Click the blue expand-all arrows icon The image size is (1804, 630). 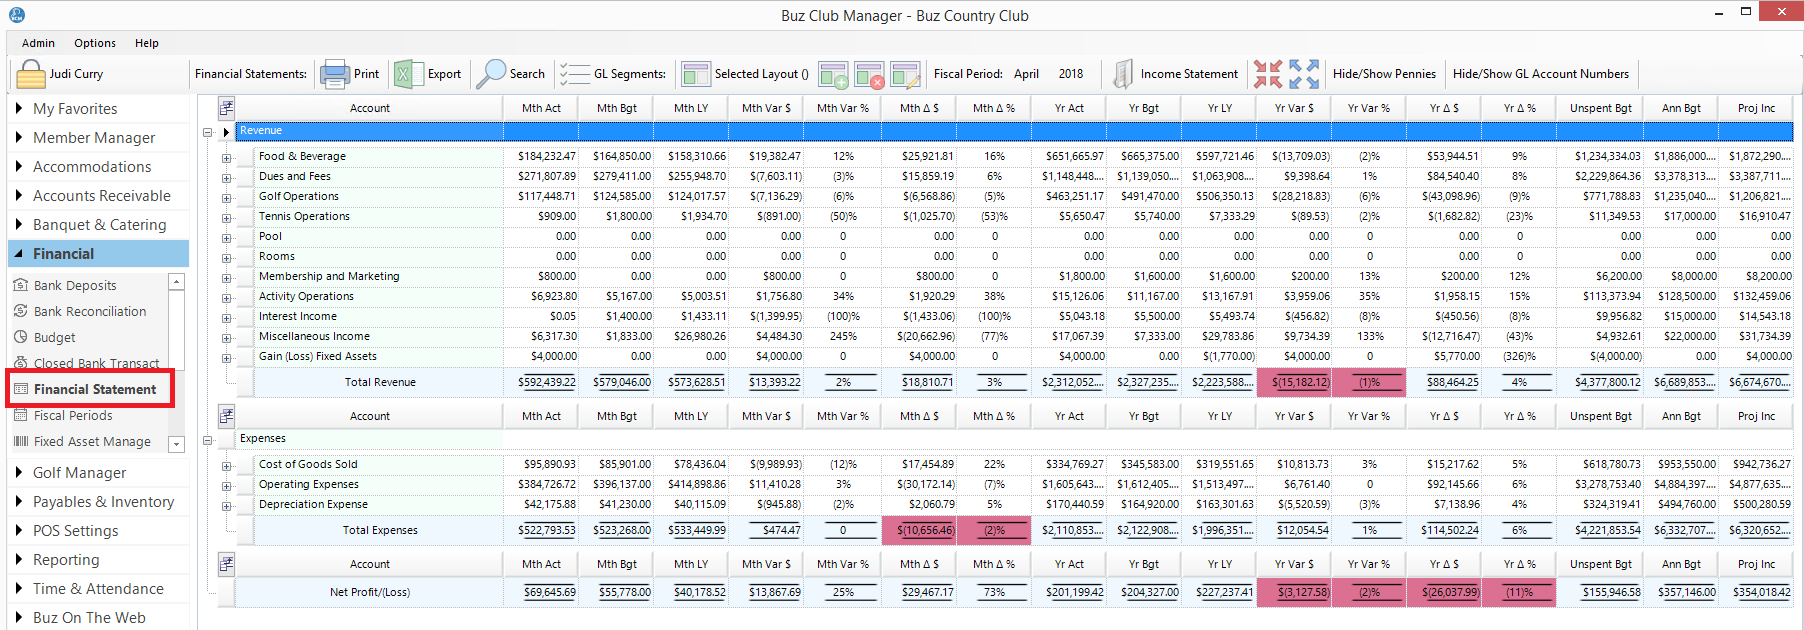tap(1304, 74)
